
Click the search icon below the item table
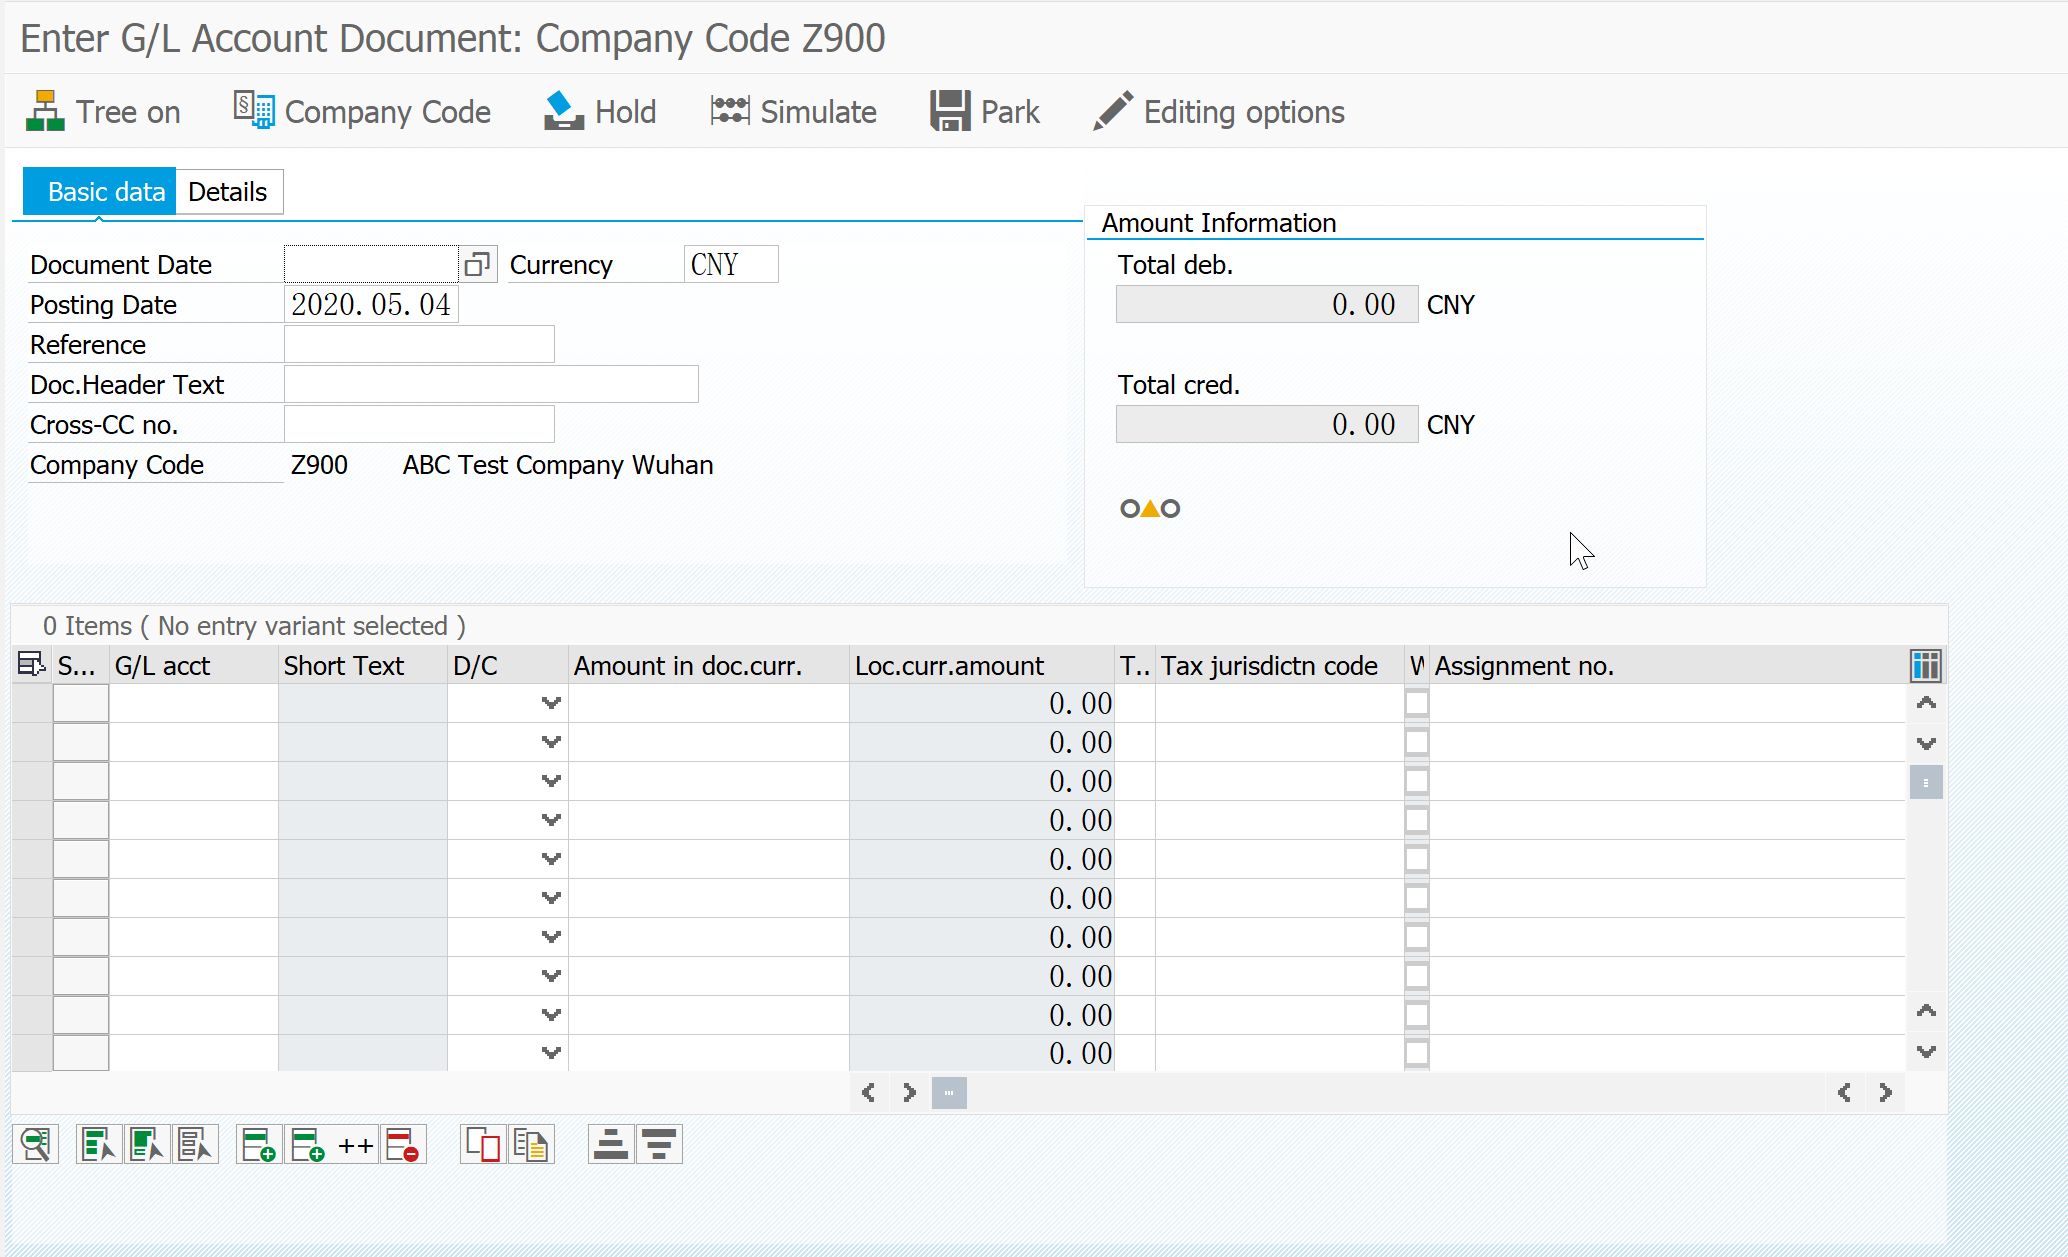coord(35,1144)
